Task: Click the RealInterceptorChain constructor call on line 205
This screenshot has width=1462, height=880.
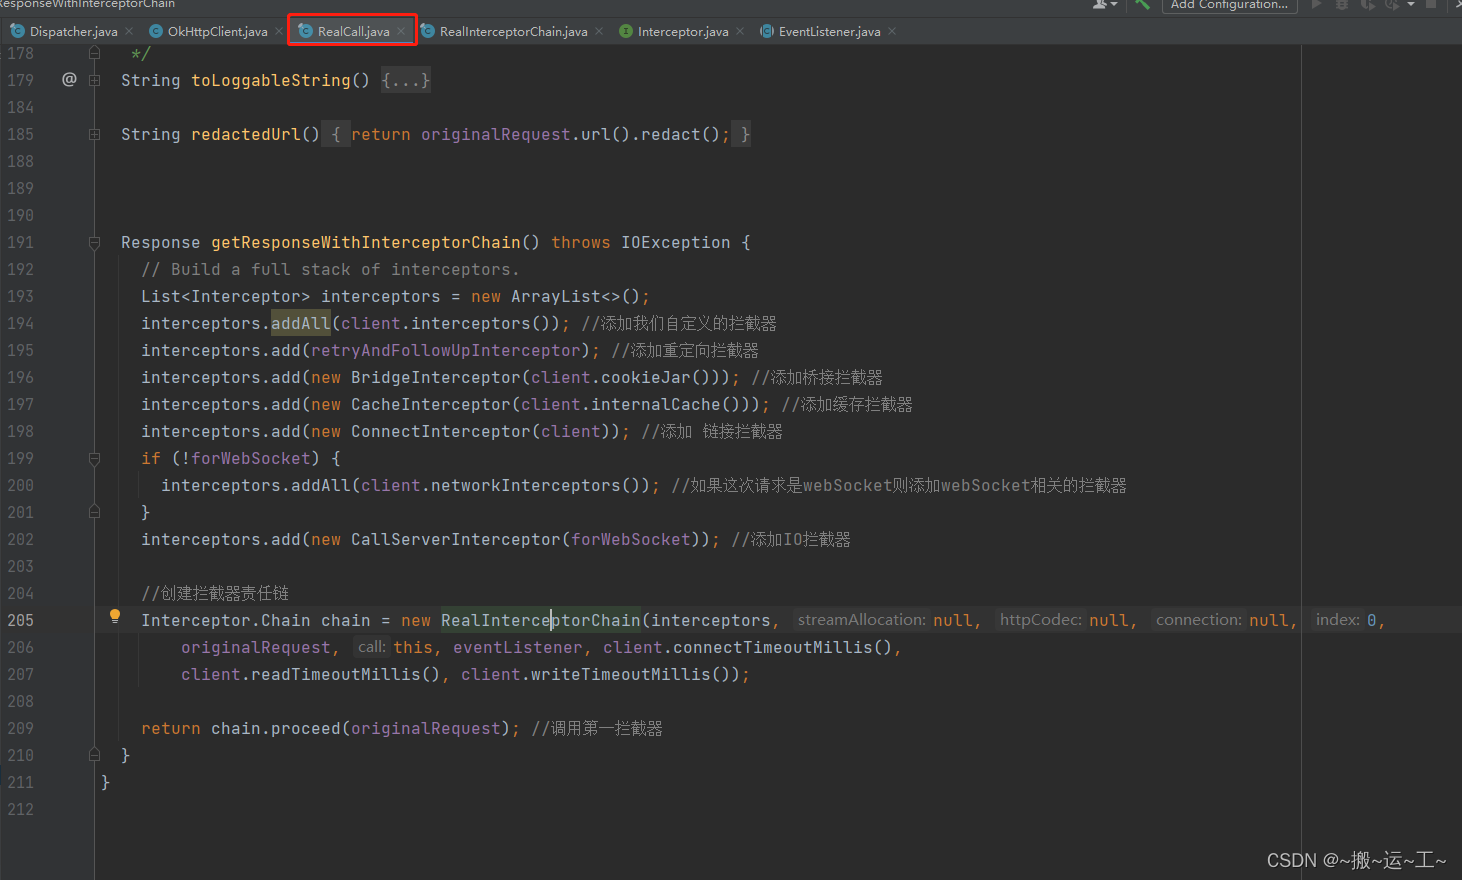Action: click(541, 620)
